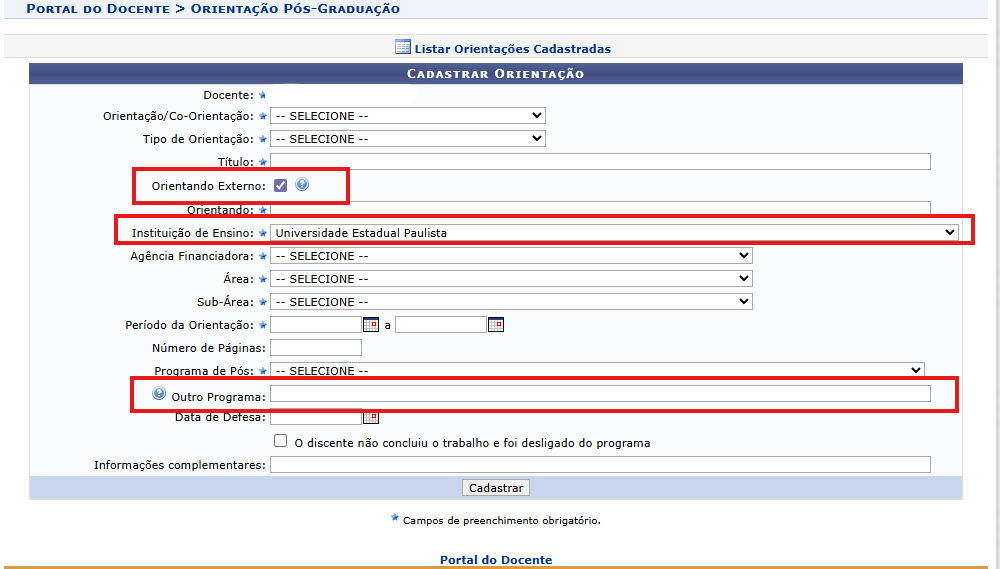Check the discente desligado do programa checkbox

click(x=280, y=441)
